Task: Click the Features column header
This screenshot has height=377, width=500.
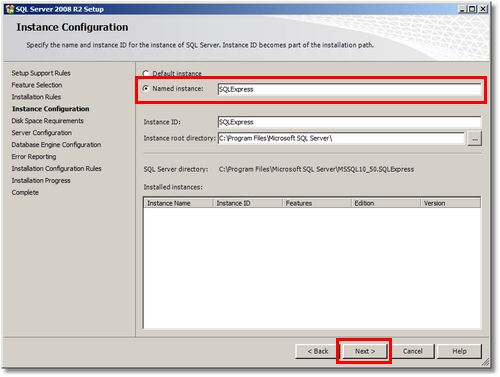Action: pos(317,203)
